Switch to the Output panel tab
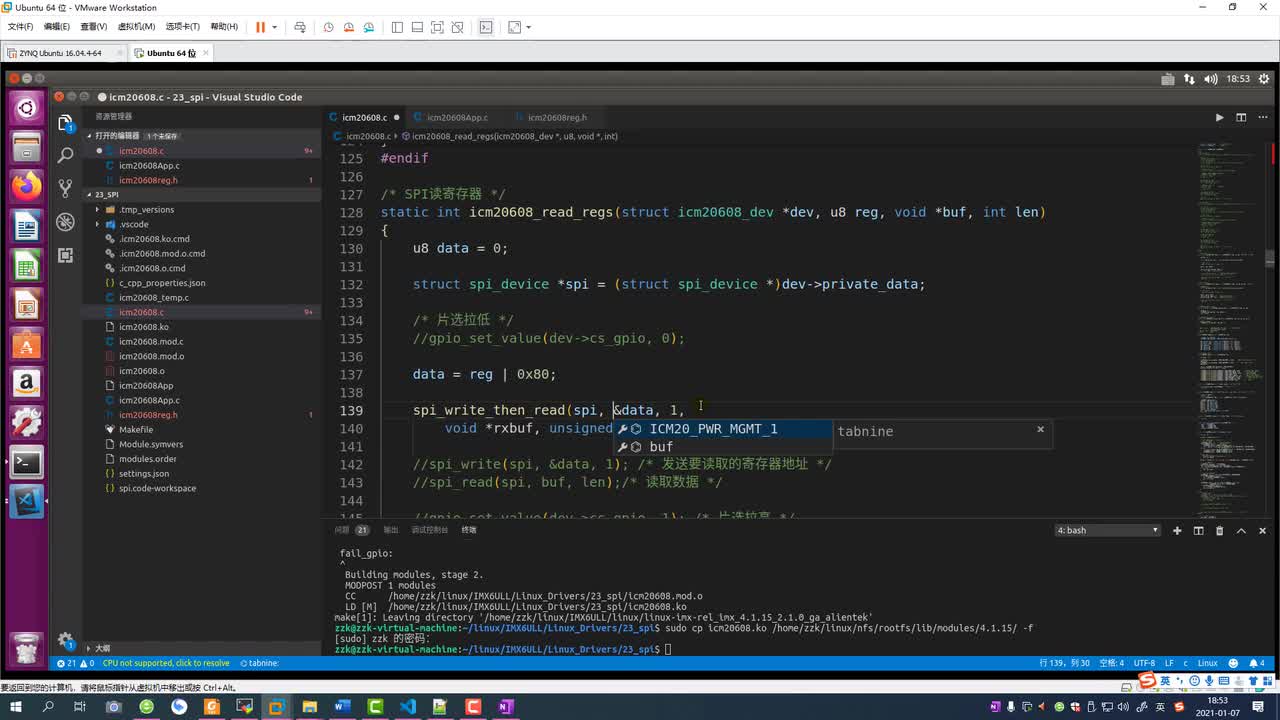This screenshot has height=720, width=1280. click(x=390, y=530)
